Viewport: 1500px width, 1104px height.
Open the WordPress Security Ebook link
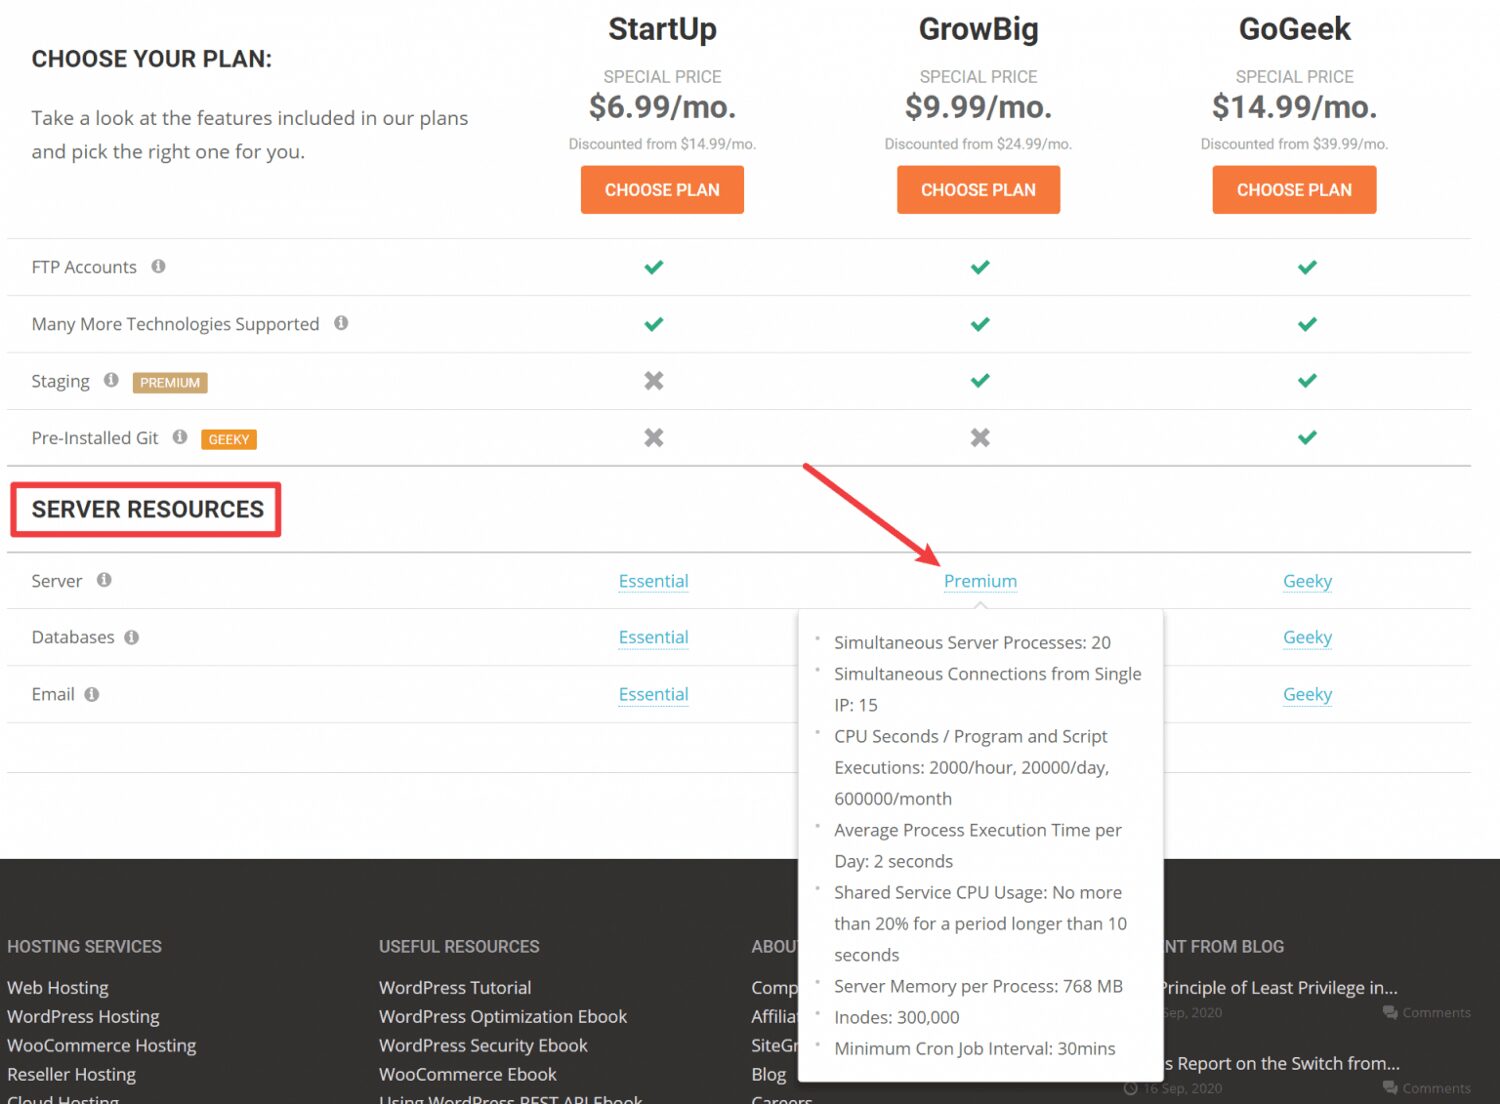(x=483, y=1046)
